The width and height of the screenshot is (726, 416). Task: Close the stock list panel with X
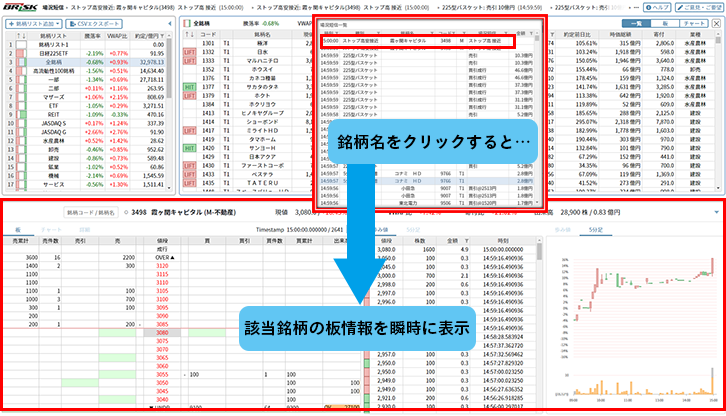click(716, 24)
